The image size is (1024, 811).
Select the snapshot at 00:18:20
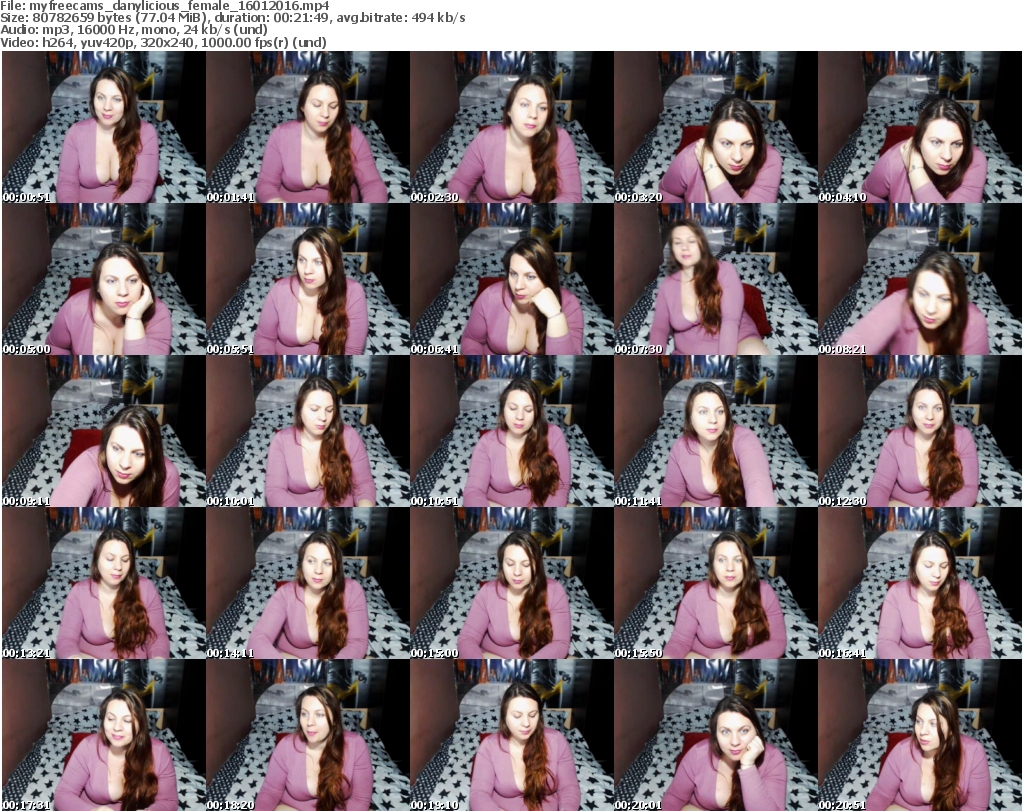tap(308, 735)
